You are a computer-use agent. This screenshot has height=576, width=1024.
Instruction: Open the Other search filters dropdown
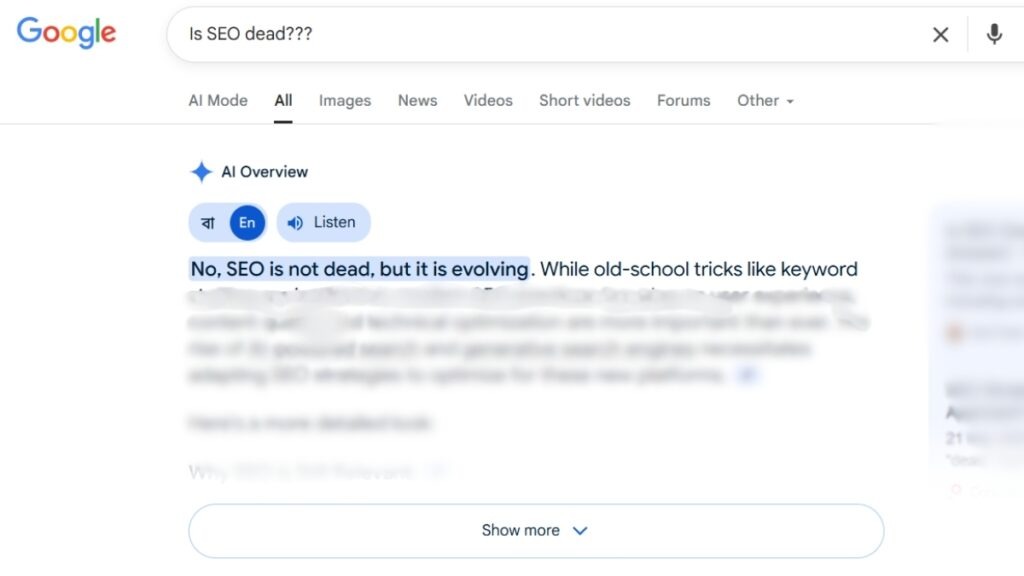pyautogui.click(x=764, y=100)
